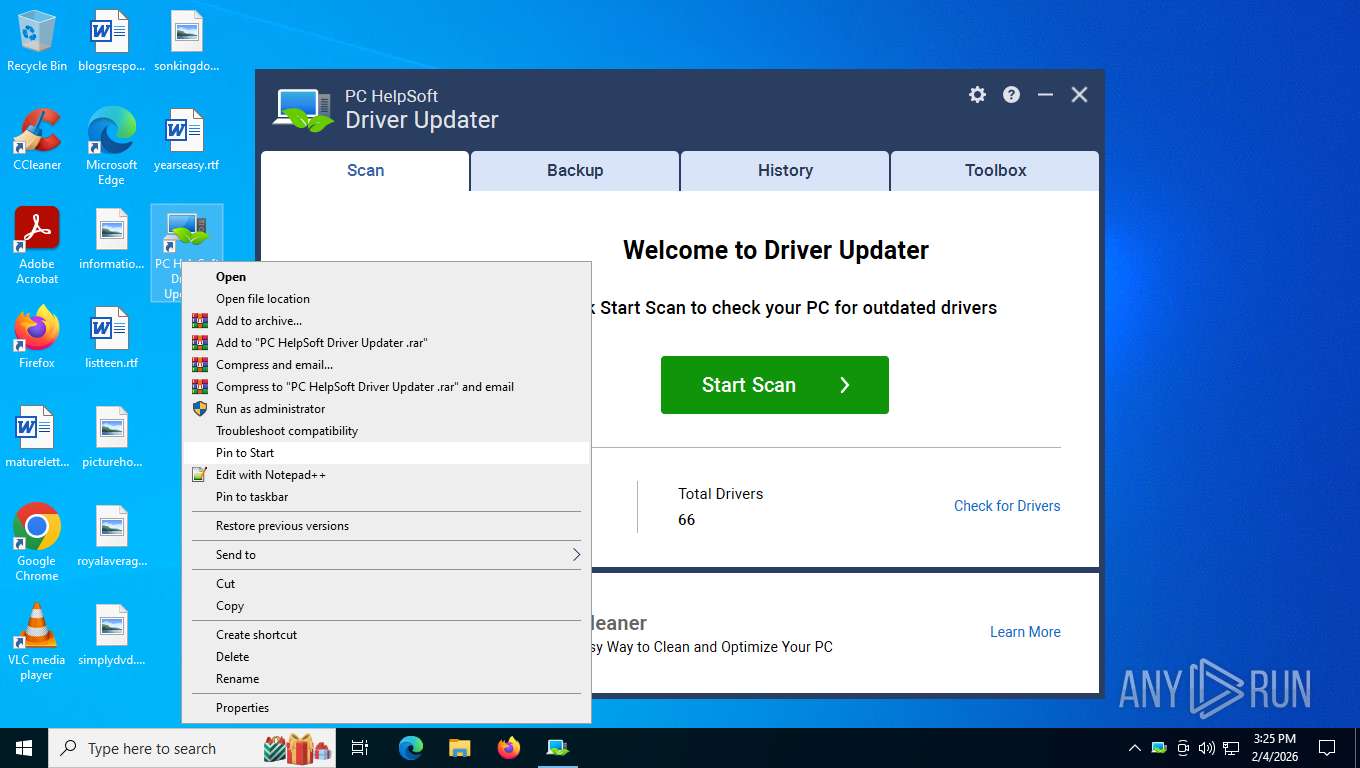Choose Restore previous versions
The height and width of the screenshot is (768, 1360).
click(386, 526)
